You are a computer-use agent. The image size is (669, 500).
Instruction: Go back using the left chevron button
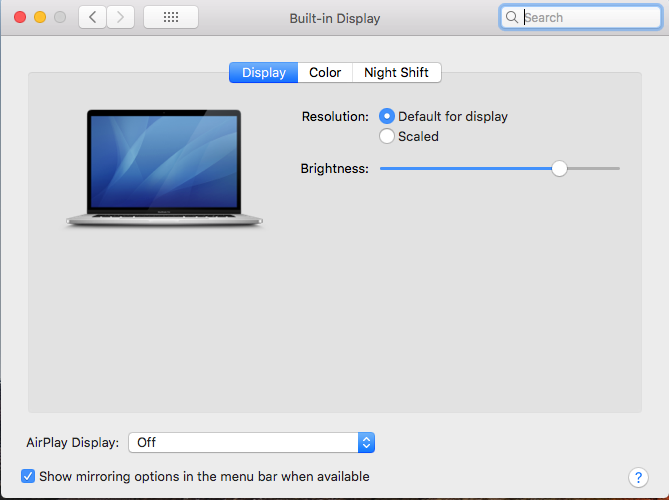coord(92,17)
